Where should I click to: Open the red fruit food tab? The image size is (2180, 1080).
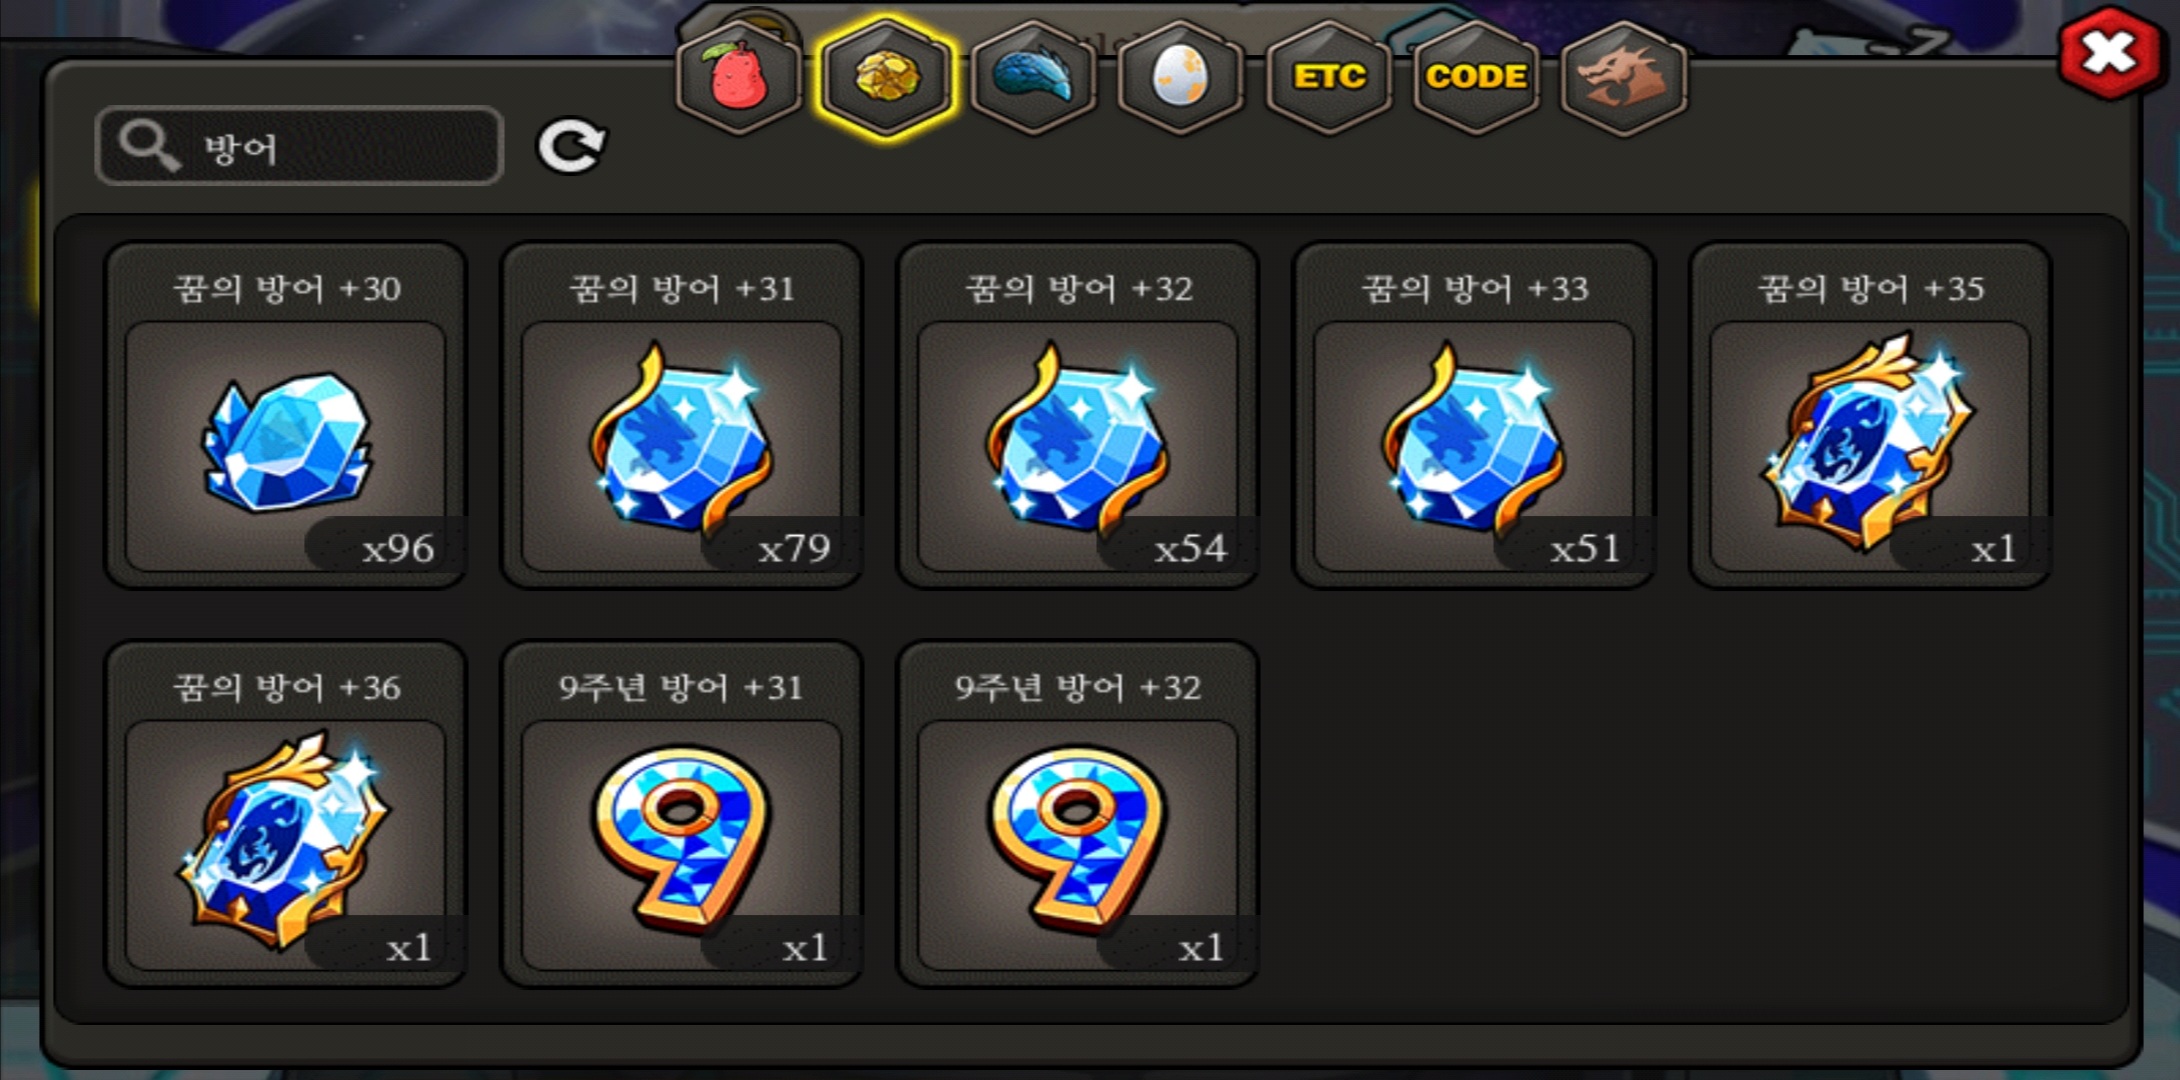pyautogui.click(x=739, y=78)
